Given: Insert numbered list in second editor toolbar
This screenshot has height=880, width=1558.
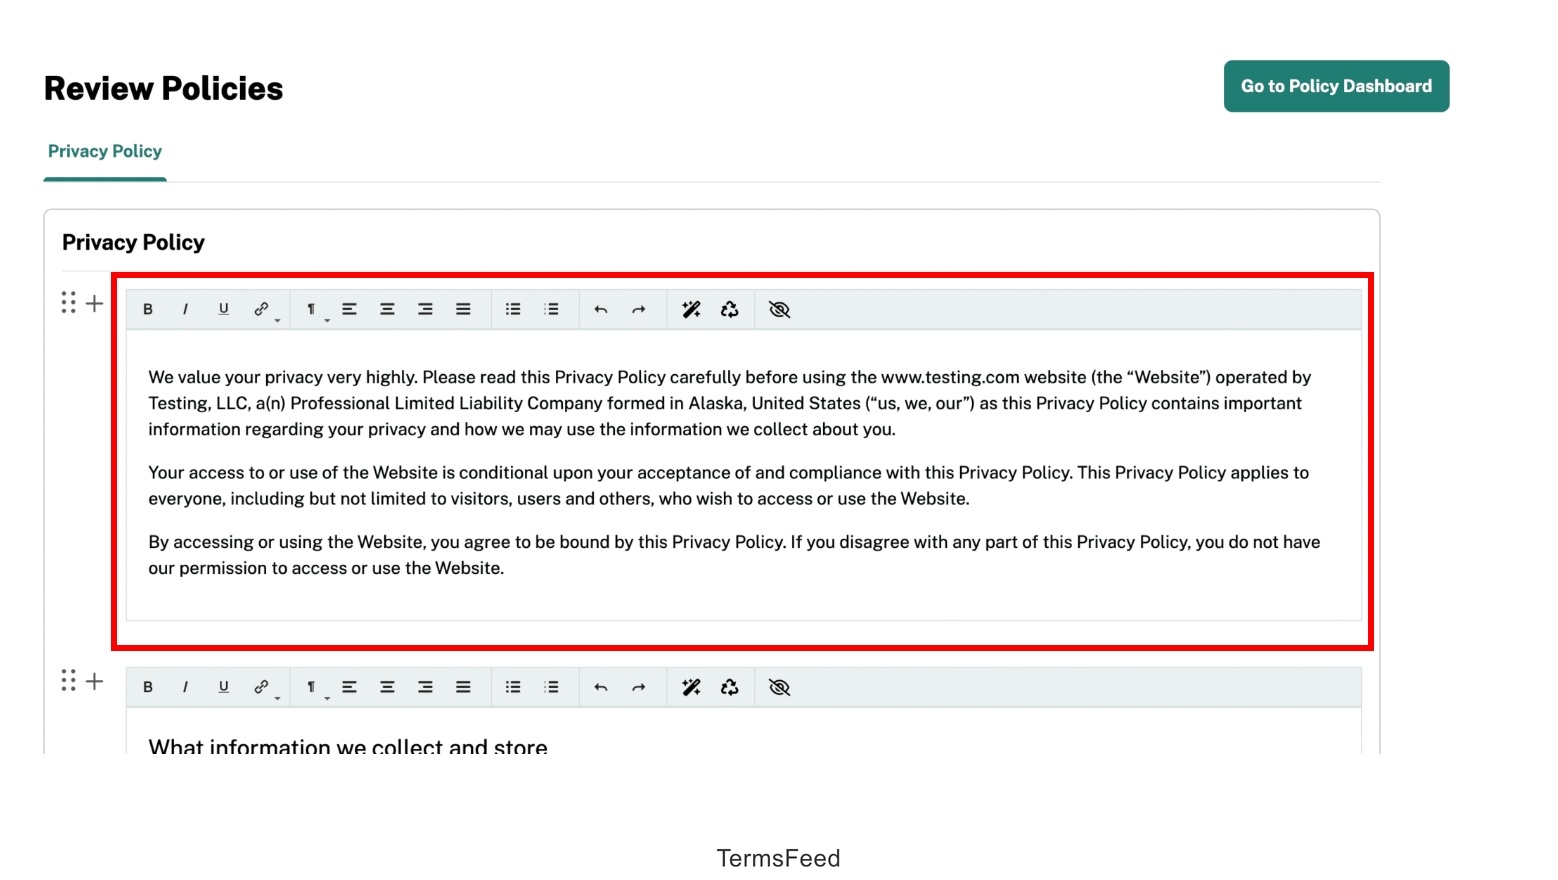Looking at the screenshot, I should click(x=551, y=687).
